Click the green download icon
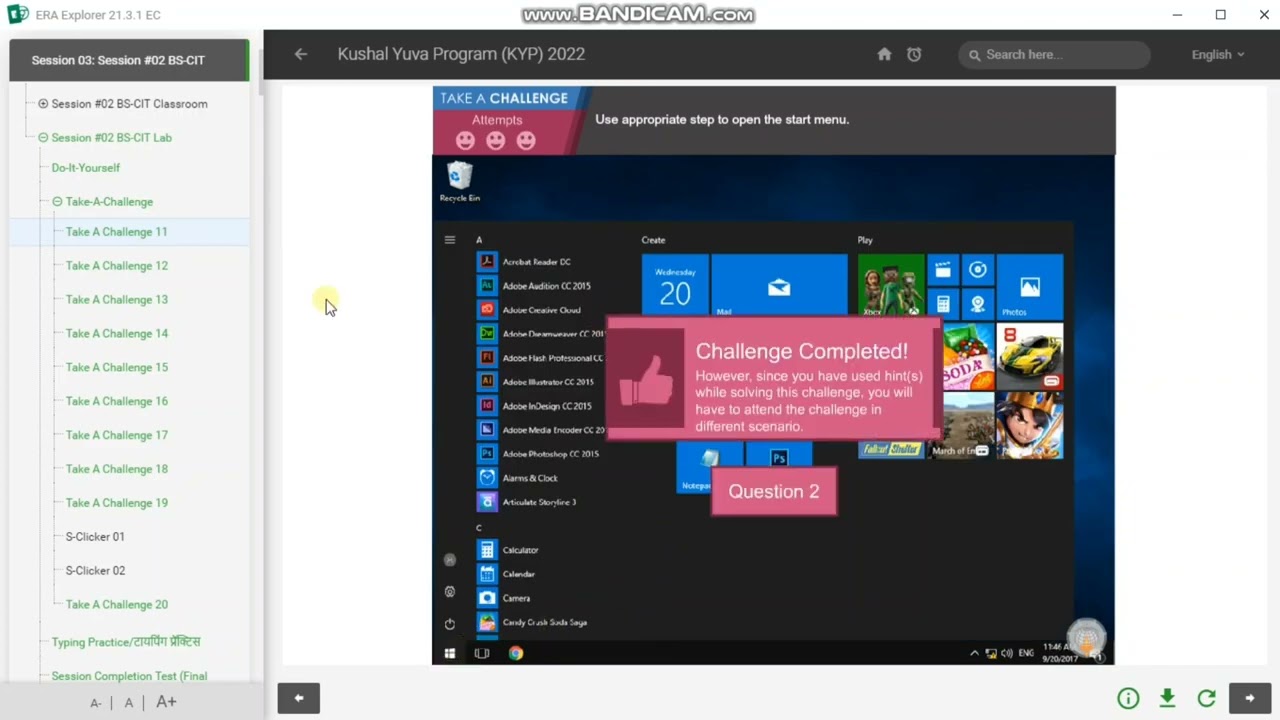Image resolution: width=1280 pixels, height=720 pixels. [x=1167, y=698]
